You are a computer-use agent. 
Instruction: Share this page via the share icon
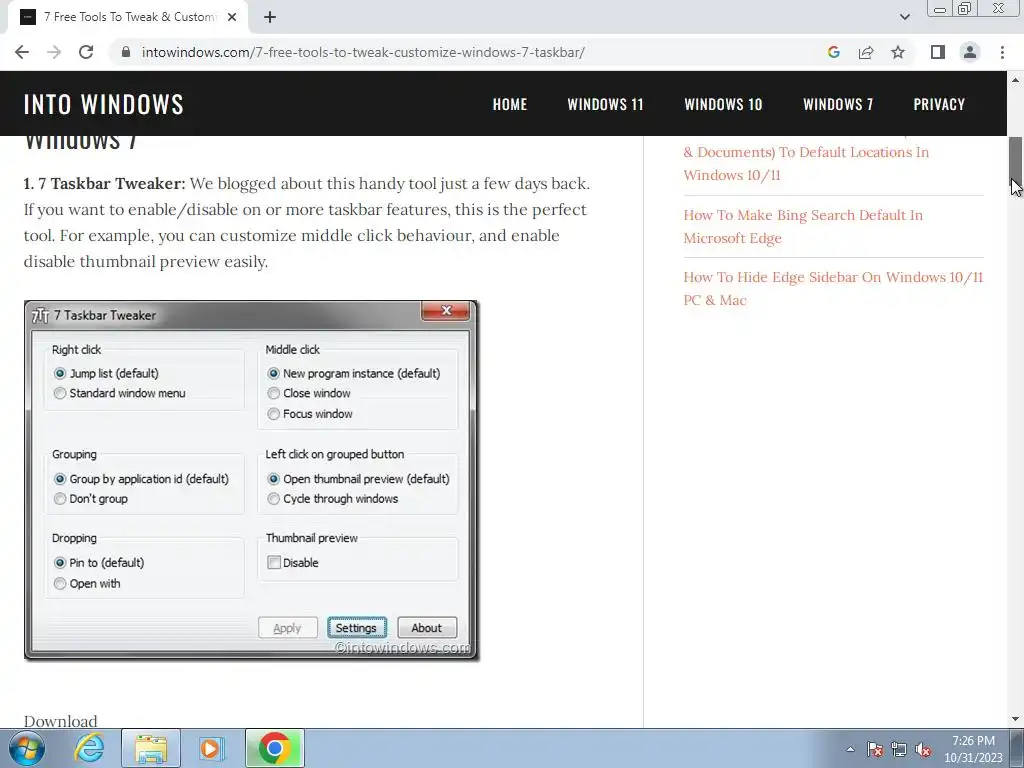866,52
